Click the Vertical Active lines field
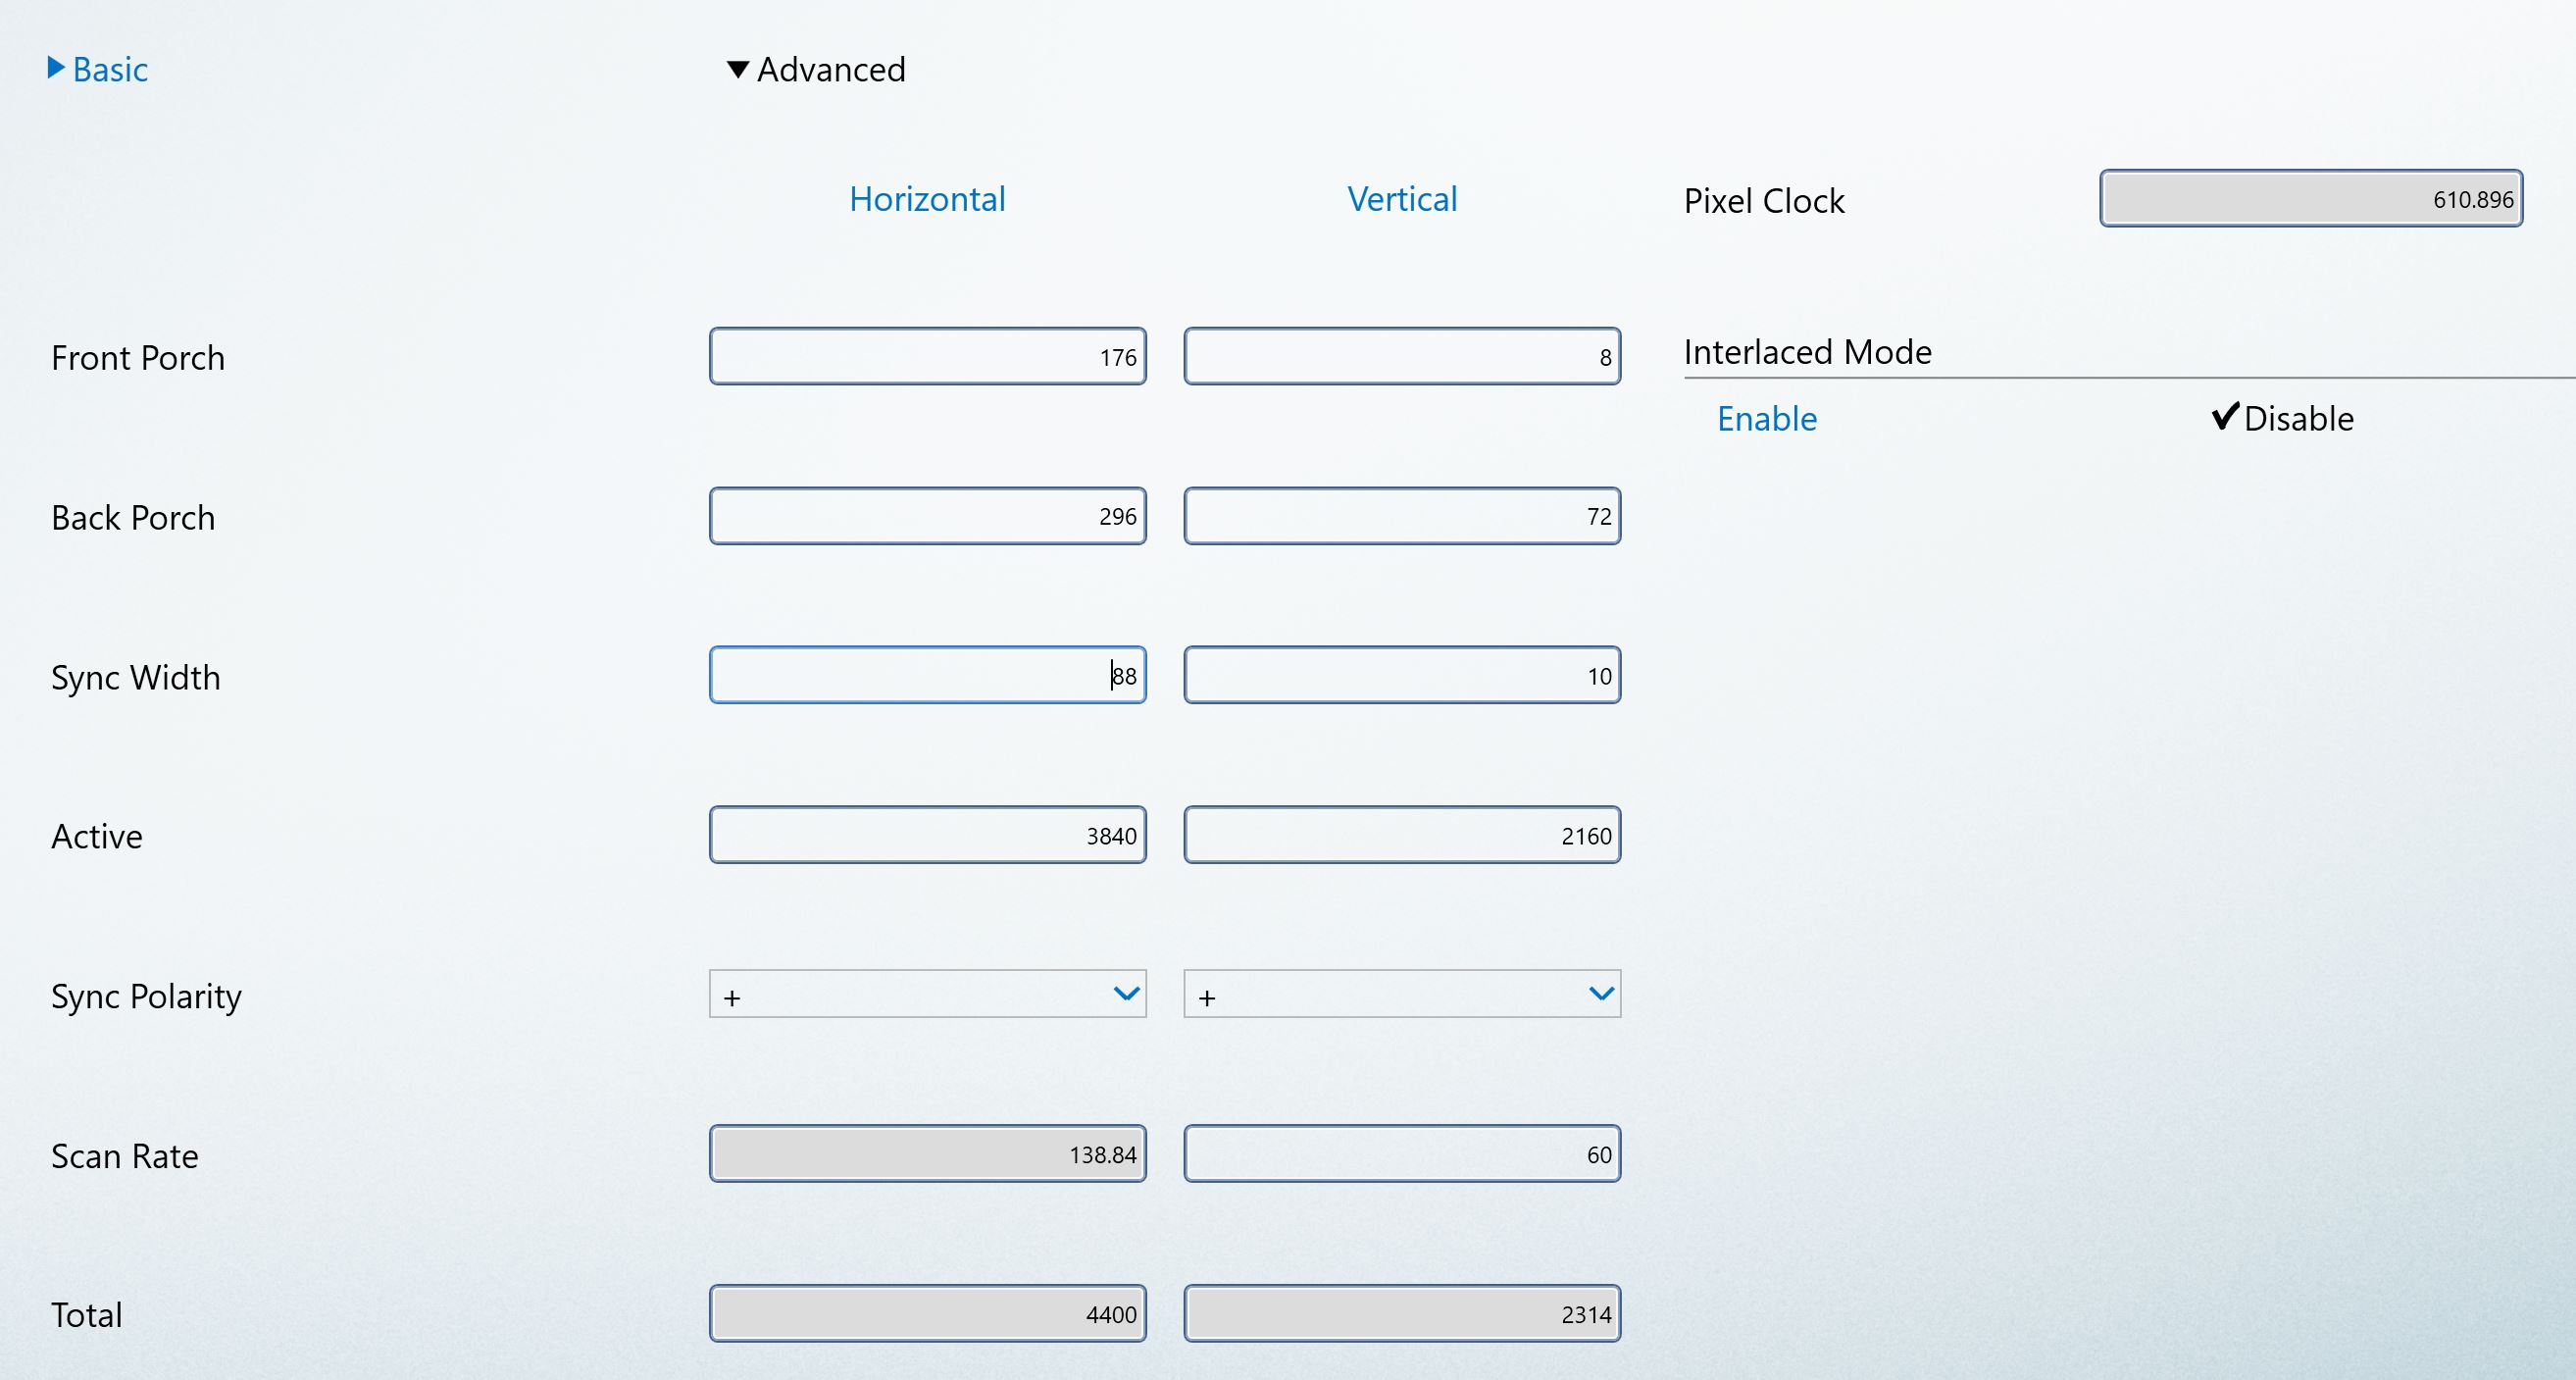Image resolution: width=2576 pixels, height=1380 pixels. (x=1401, y=835)
